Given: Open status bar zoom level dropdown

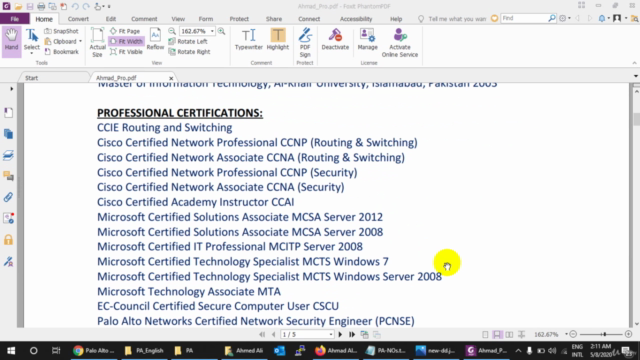Looking at the screenshot, I should tap(566, 334).
